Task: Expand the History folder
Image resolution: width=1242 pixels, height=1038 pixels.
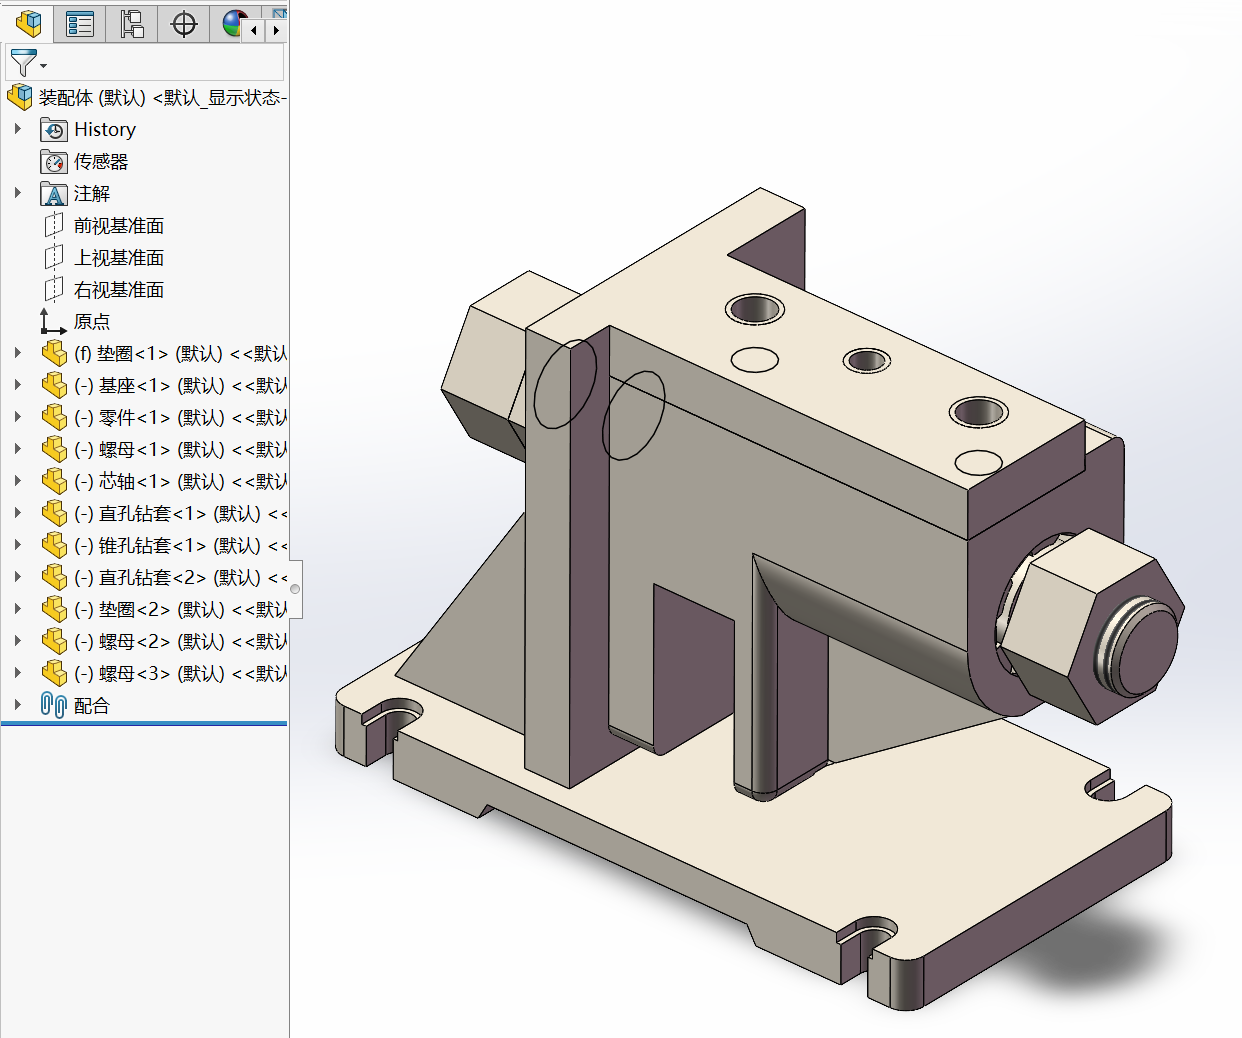Action: coord(18,129)
